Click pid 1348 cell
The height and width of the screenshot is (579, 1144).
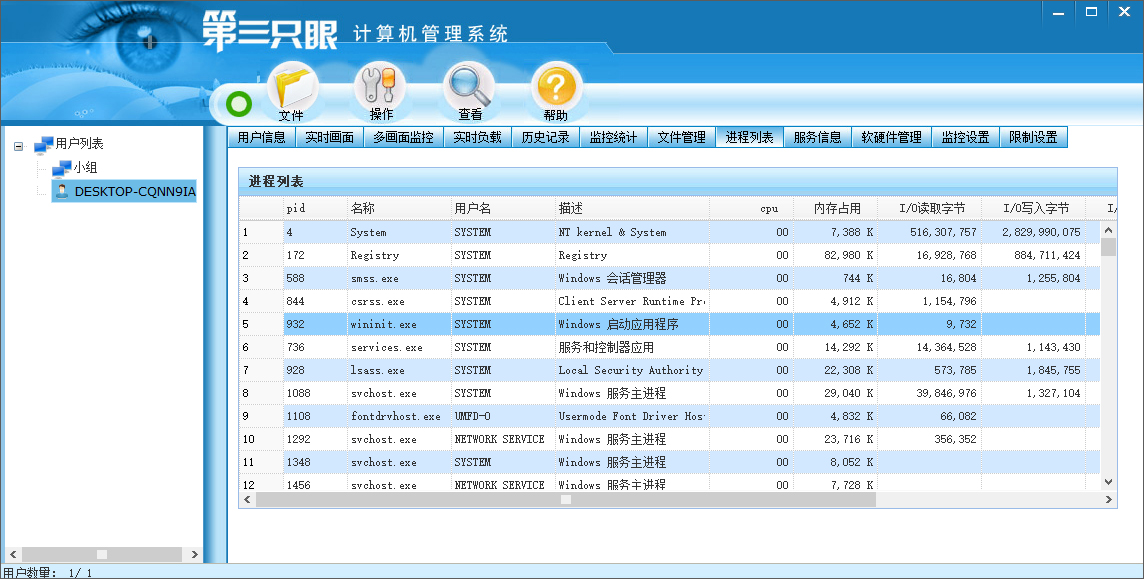point(315,462)
